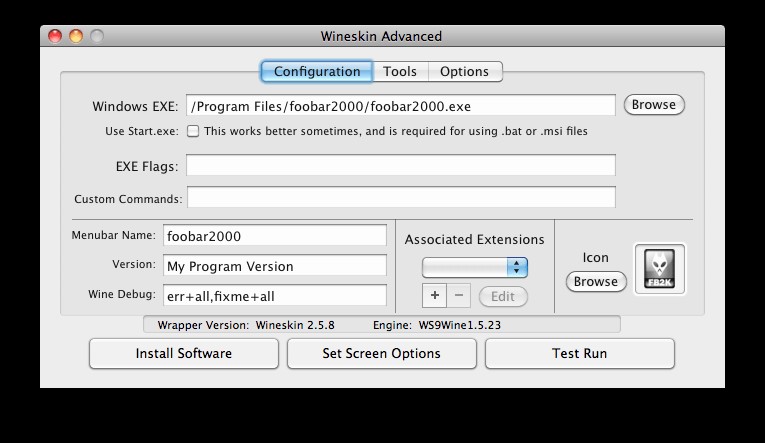Start a Test Run
The width and height of the screenshot is (765, 443).
pos(580,353)
